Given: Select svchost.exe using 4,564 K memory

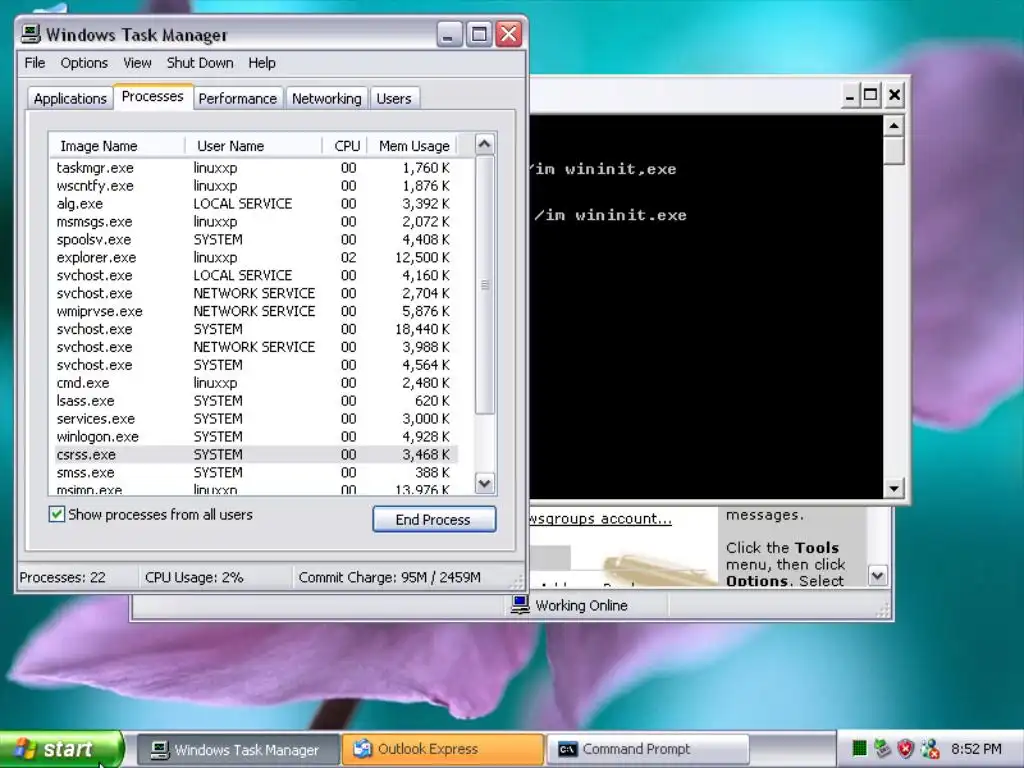Looking at the screenshot, I should coord(256,365).
